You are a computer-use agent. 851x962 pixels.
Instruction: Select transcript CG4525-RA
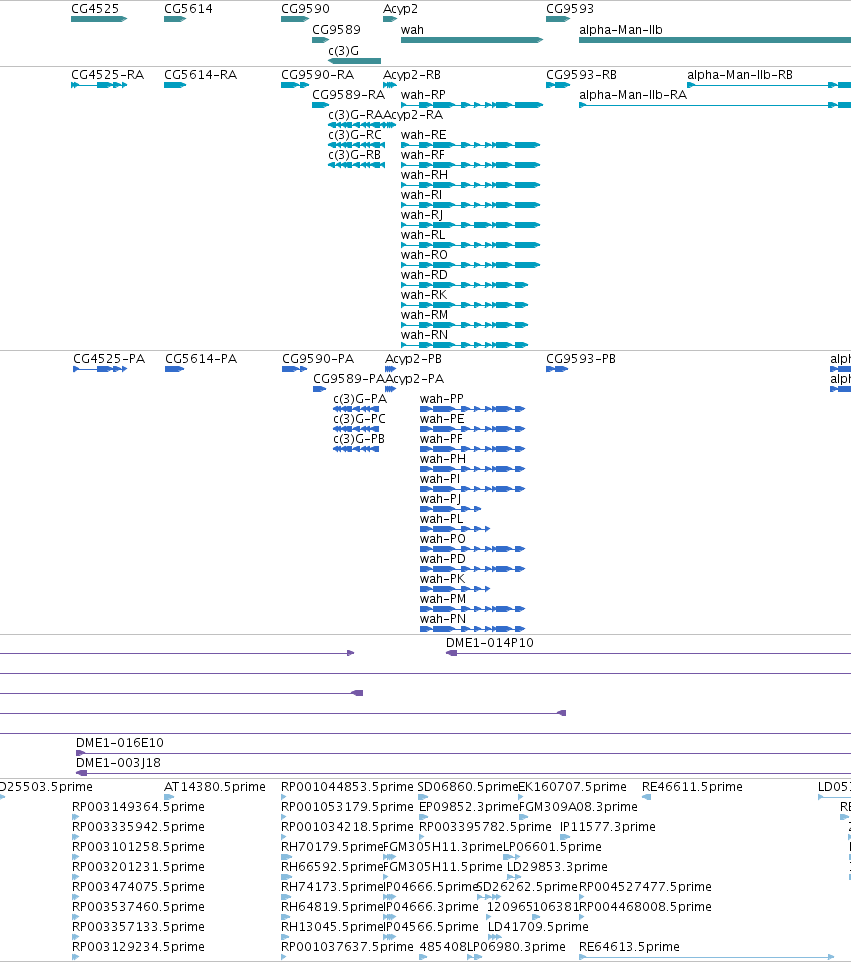[x=107, y=75]
